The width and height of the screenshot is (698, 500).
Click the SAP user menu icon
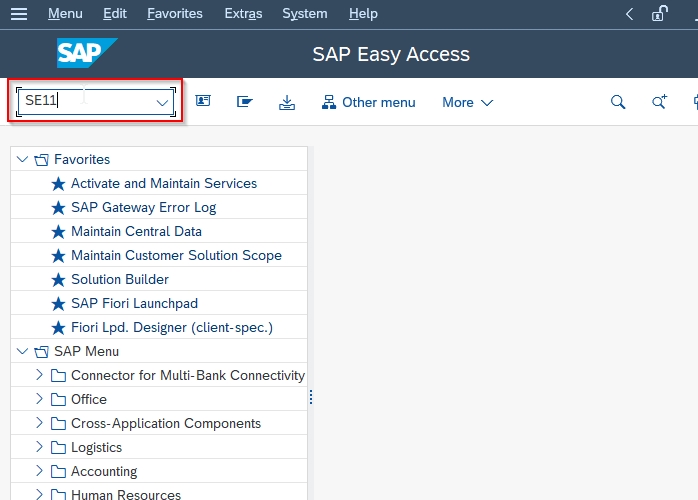[203, 101]
